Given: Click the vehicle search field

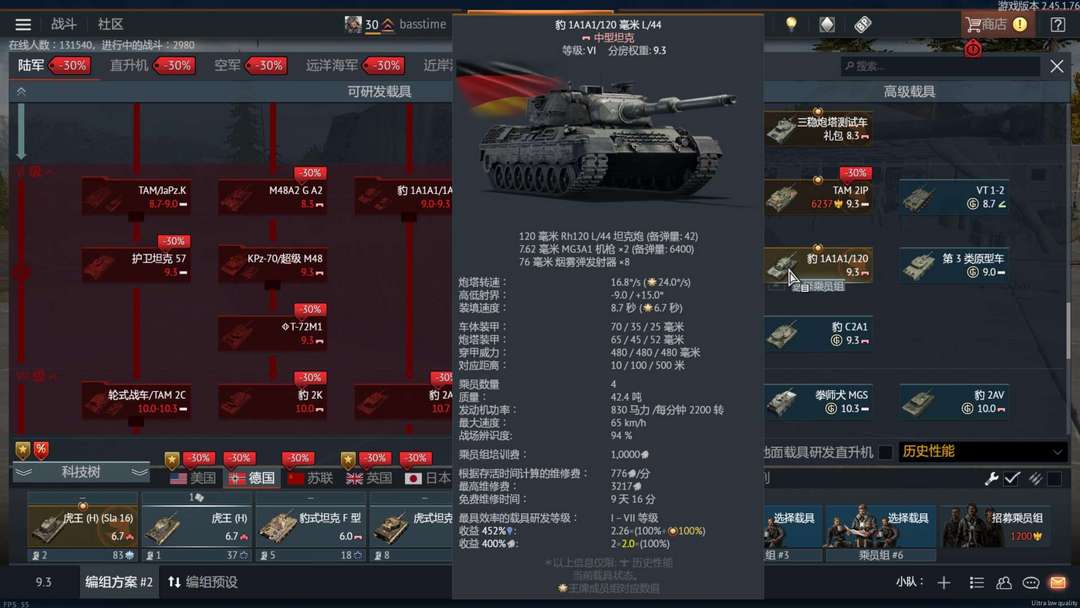Looking at the screenshot, I should pyautogui.click(x=940, y=66).
